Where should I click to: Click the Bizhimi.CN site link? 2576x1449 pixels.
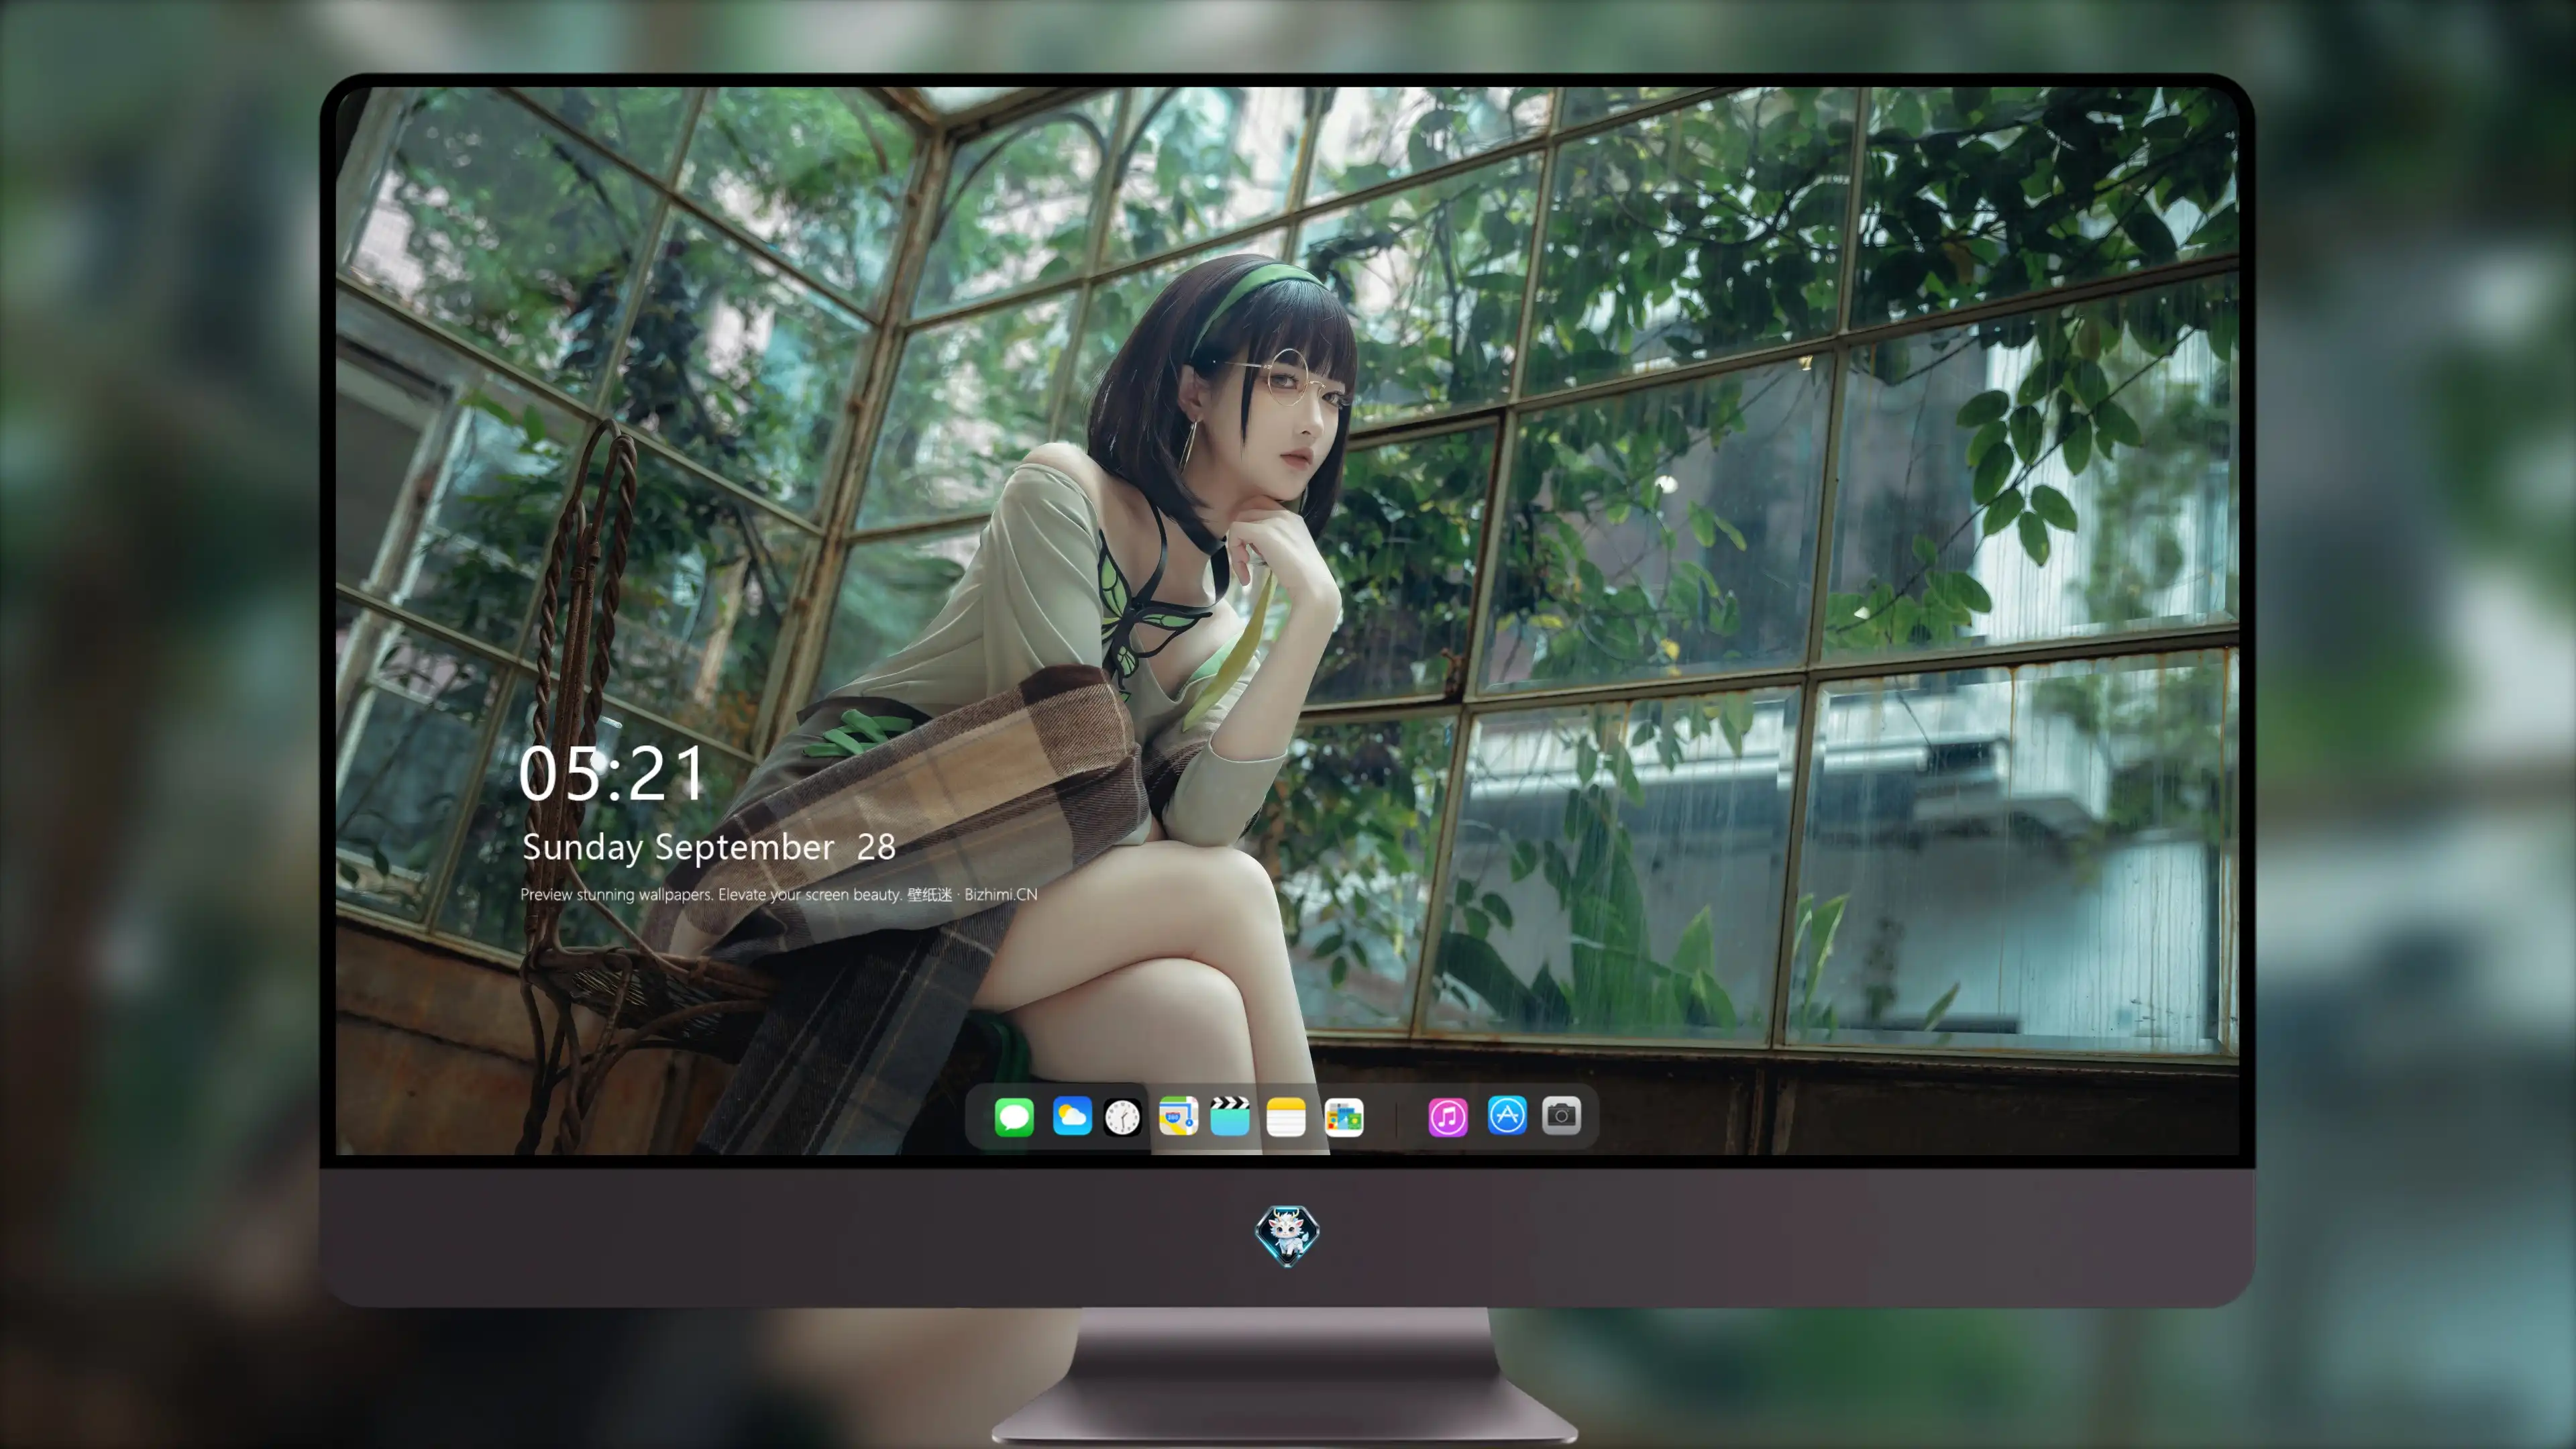click(1000, 894)
